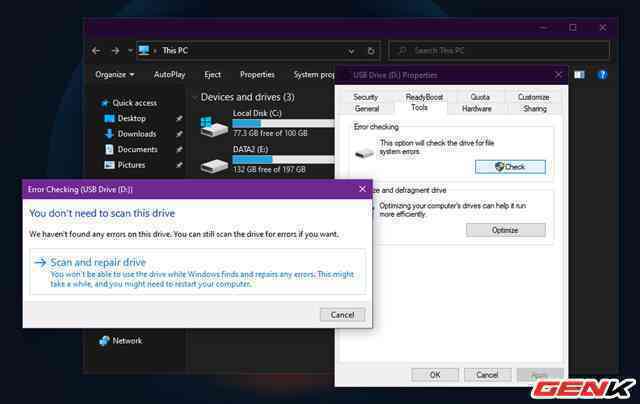Switch to the Security tab

point(366,97)
